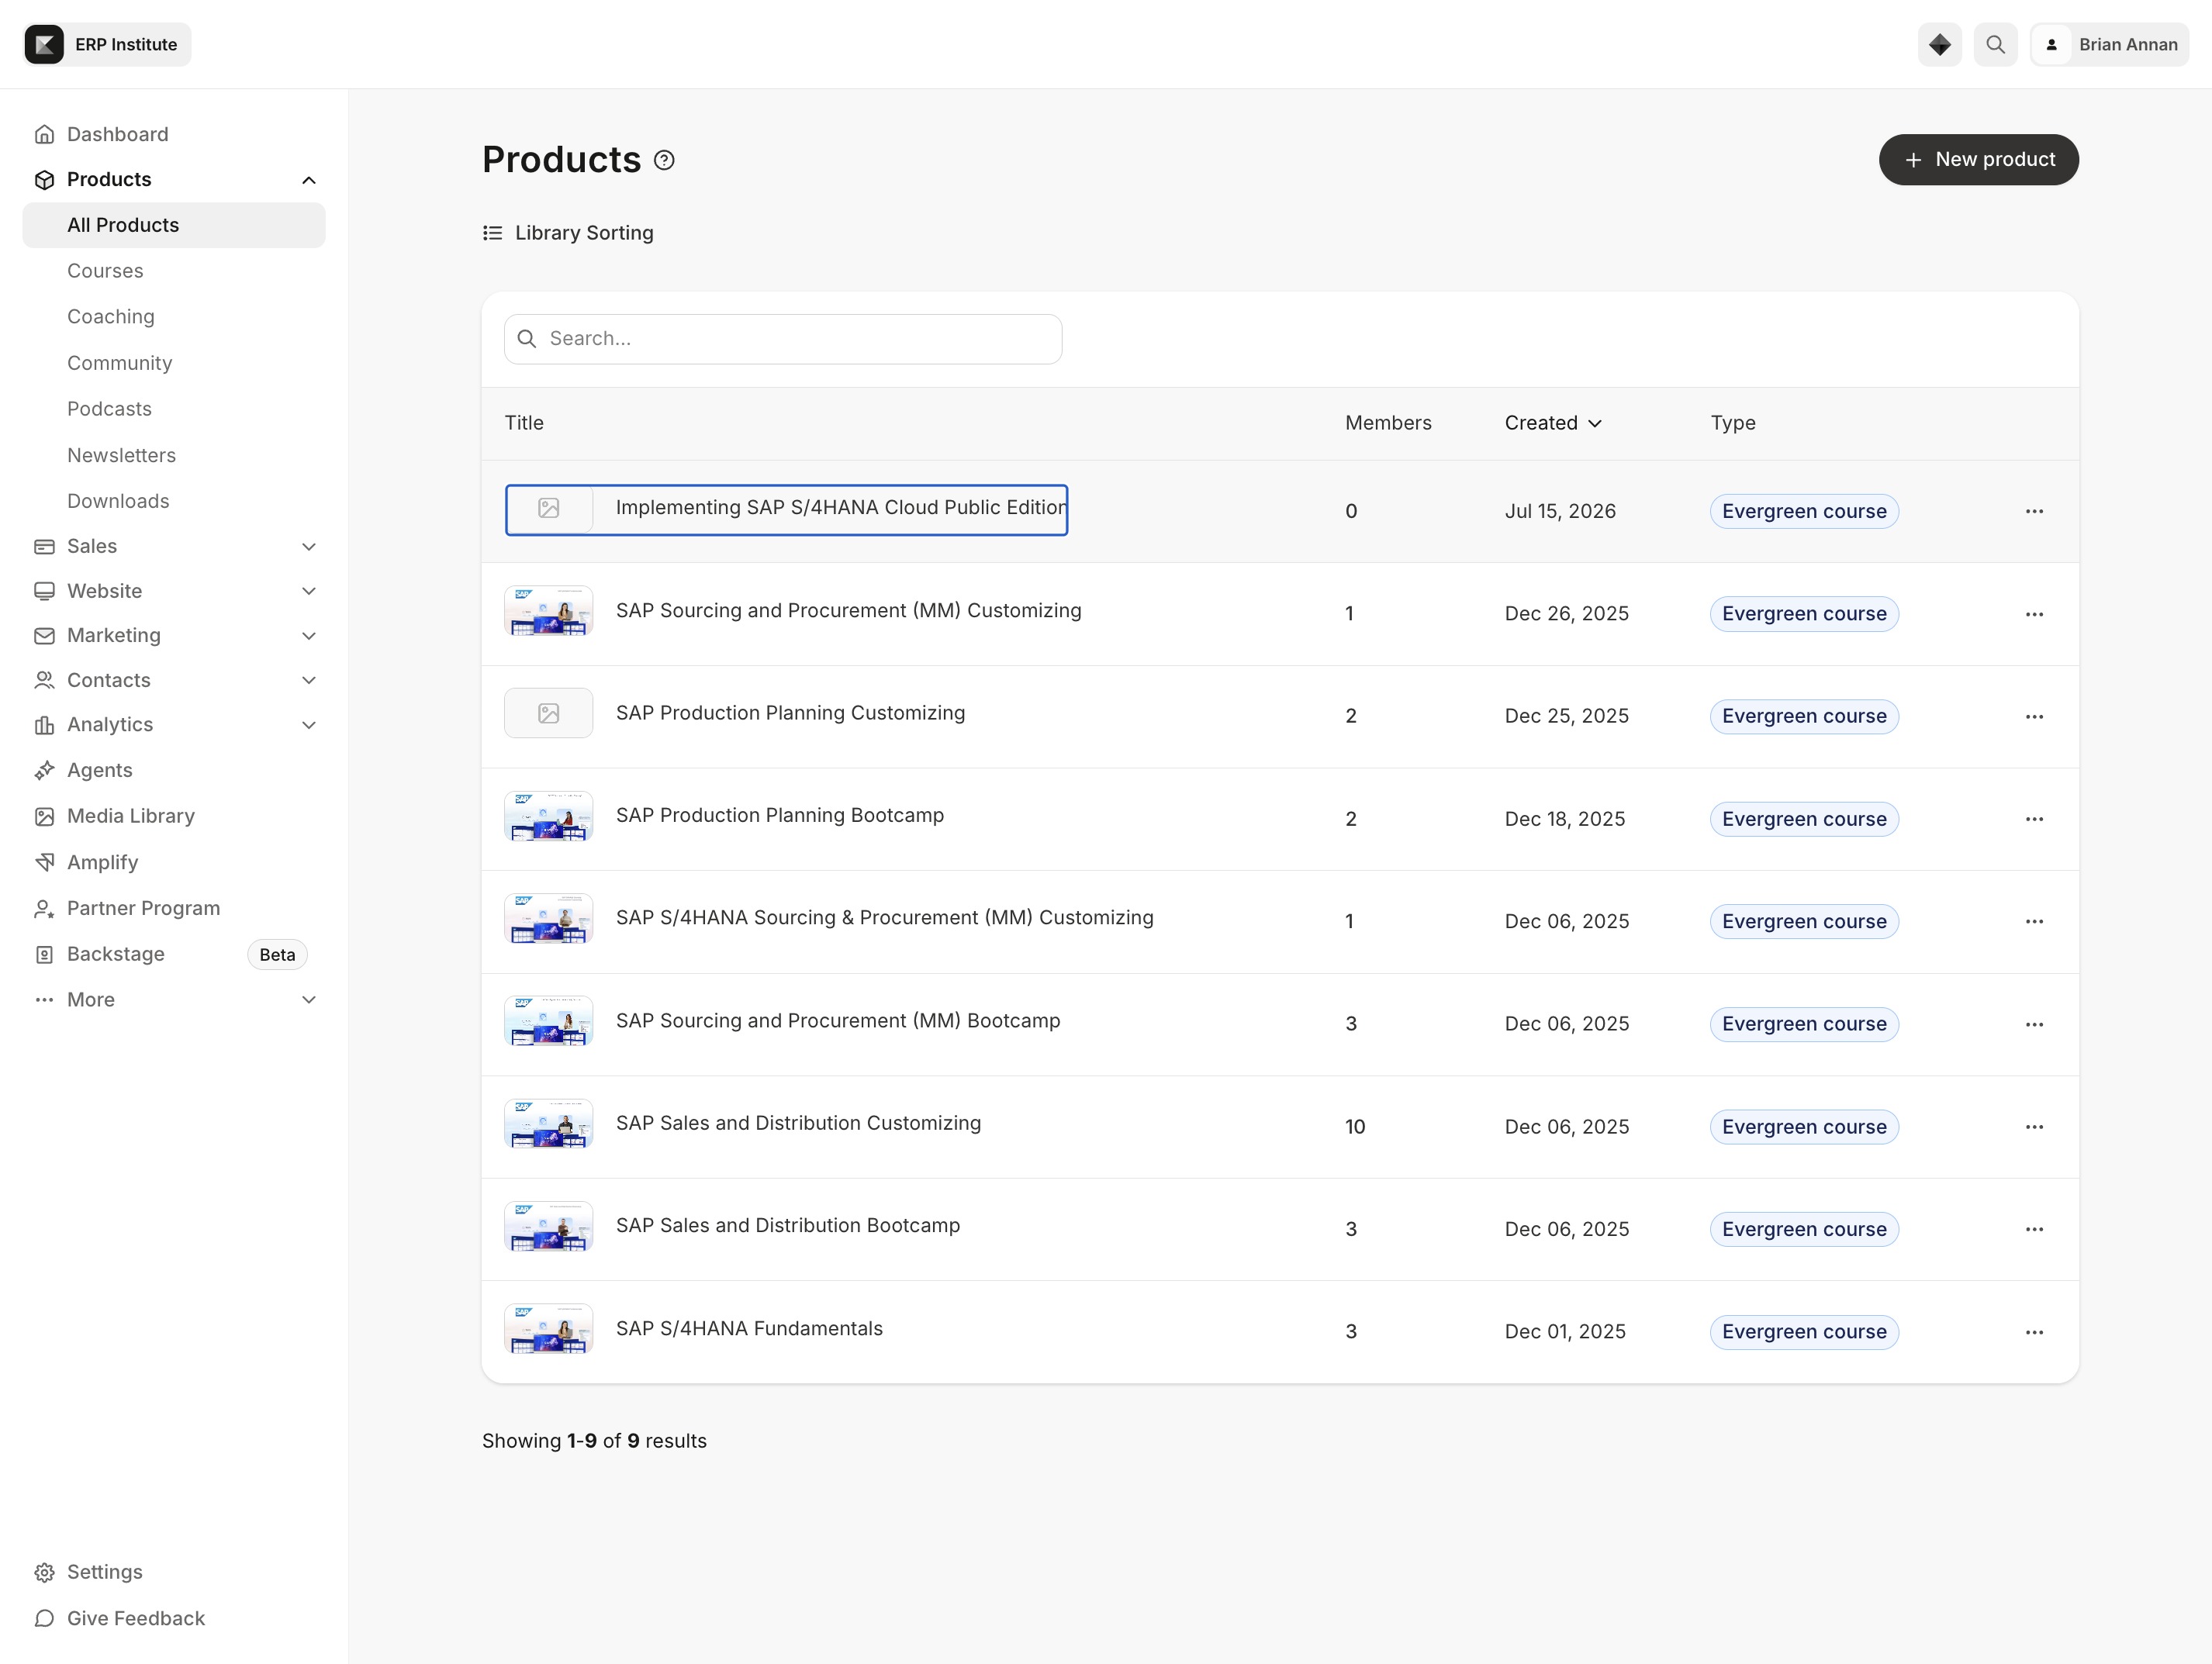Open row menu for SAP Production Planning Customizing
The image size is (2212, 1664).
pos(2034,716)
